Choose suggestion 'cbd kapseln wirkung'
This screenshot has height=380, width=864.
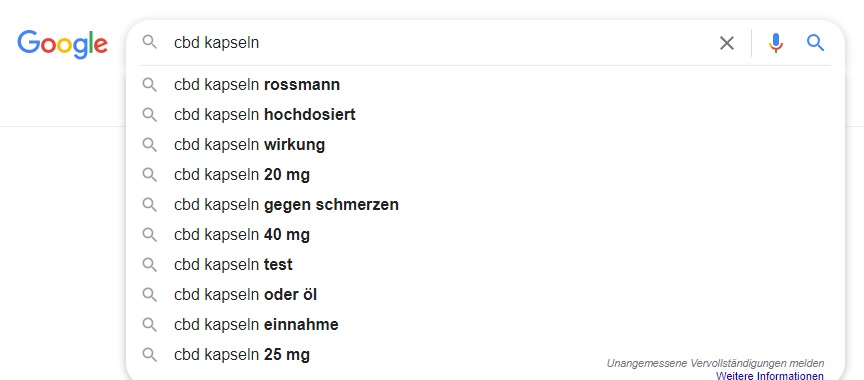coord(485,144)
